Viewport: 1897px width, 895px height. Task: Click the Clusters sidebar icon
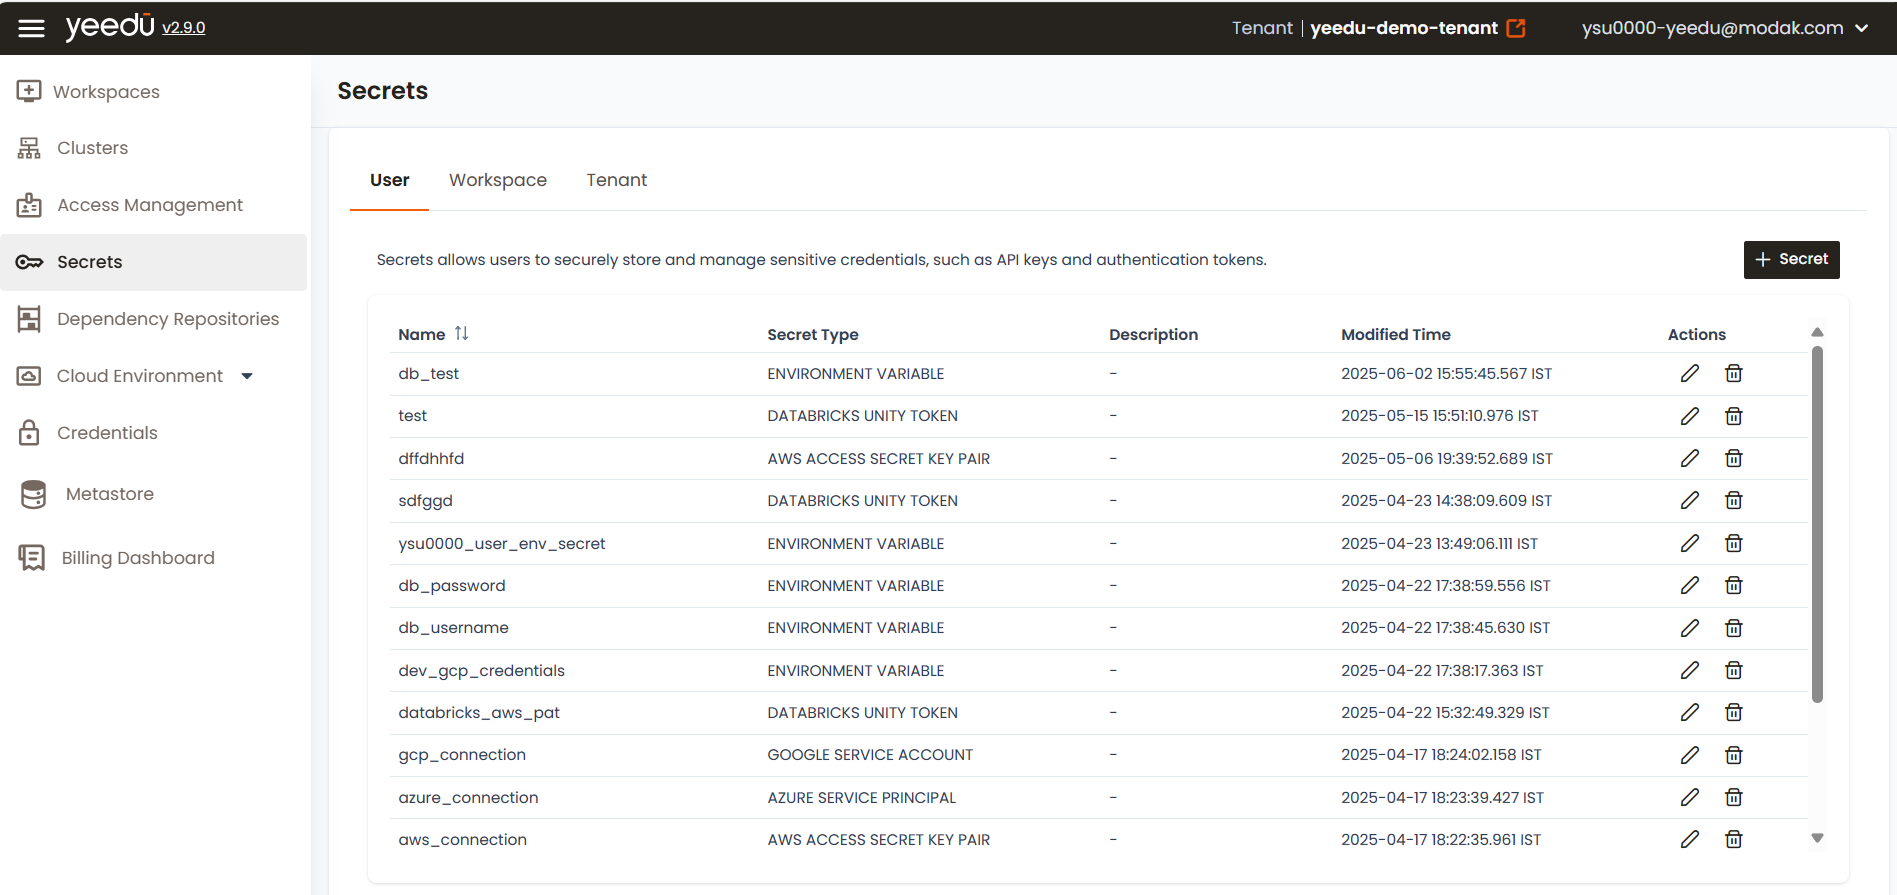coord(29,148)
